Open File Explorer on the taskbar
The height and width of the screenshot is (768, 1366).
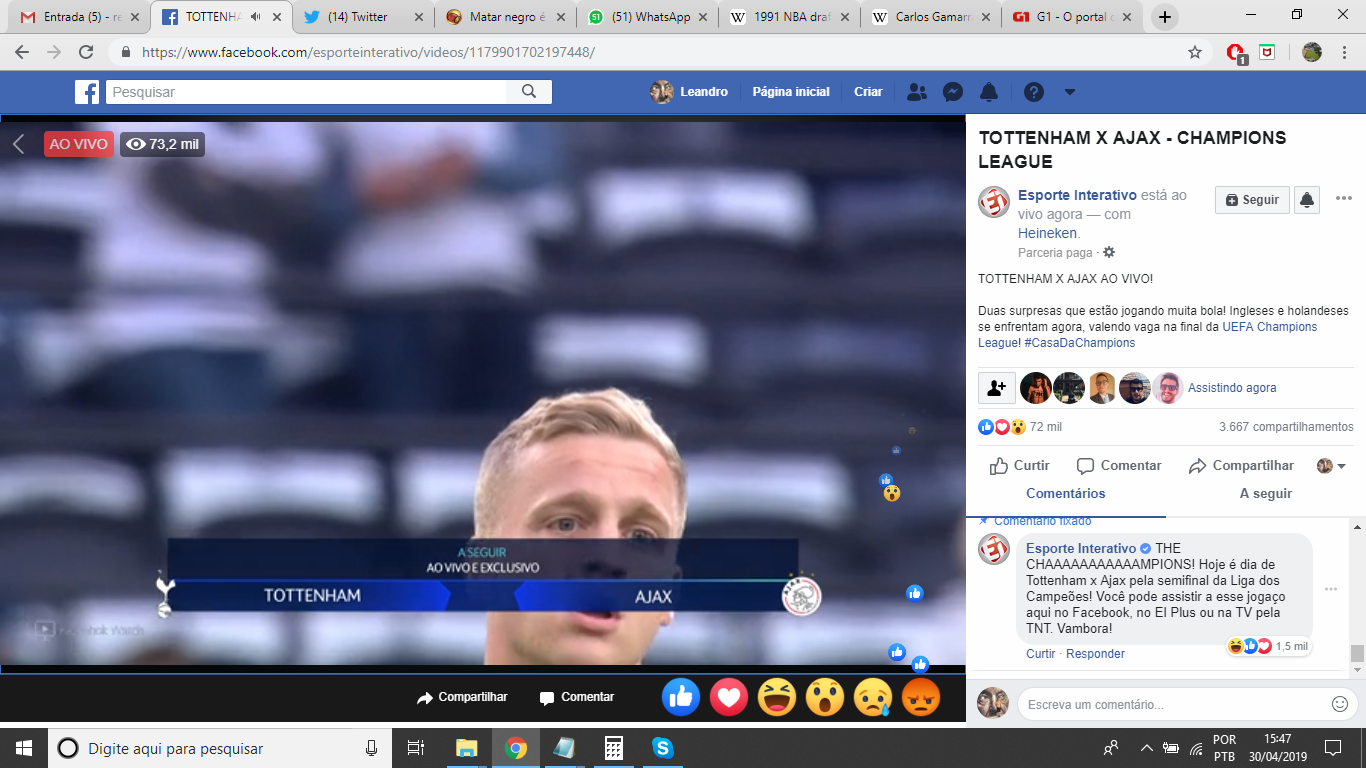point(467,748)
